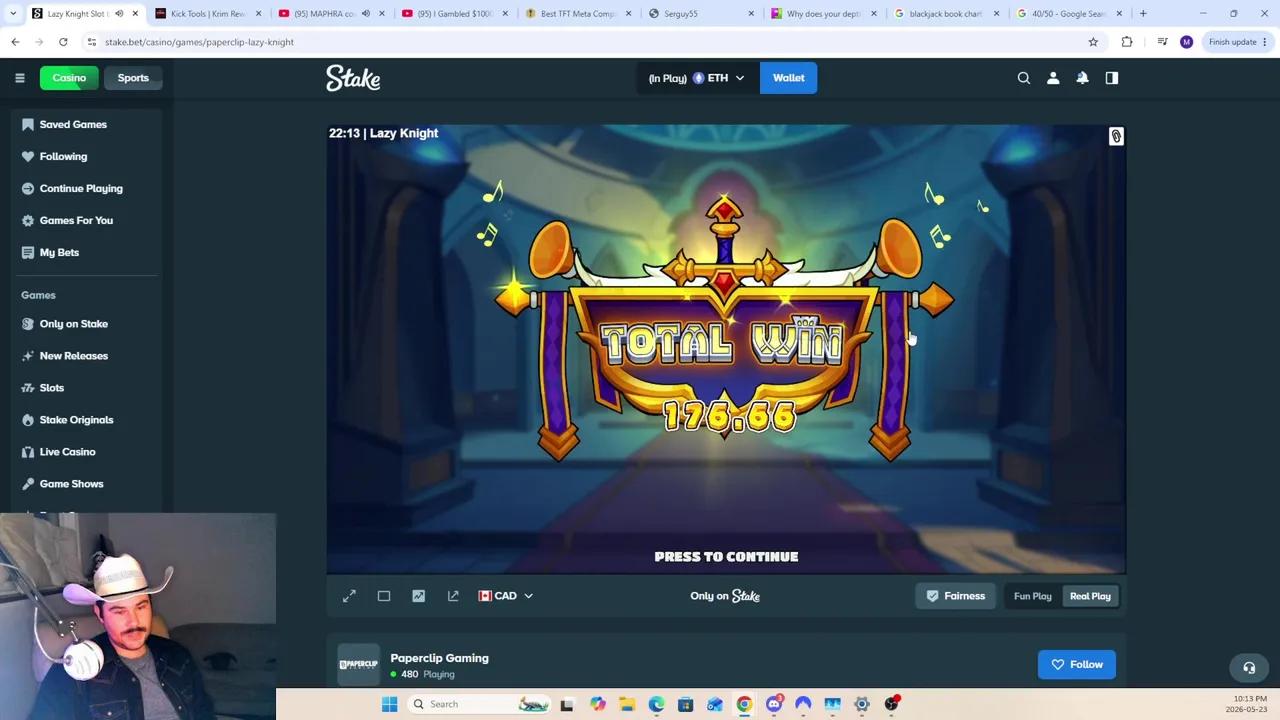This screenshot has width=1280, height=720.
Task: Open the Fairness info
Action: pyautogui.click(x=955, y=596)
